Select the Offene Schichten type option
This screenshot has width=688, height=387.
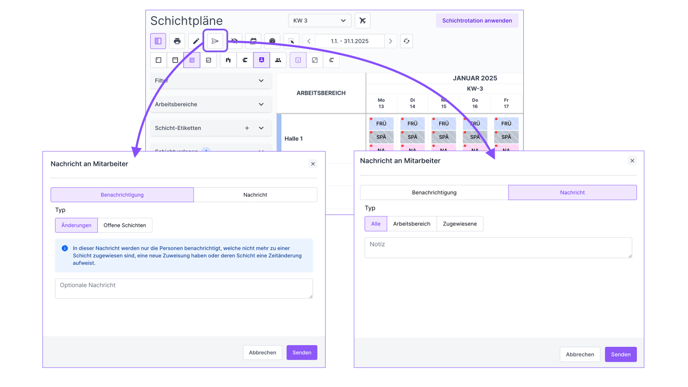pos(125,225)
